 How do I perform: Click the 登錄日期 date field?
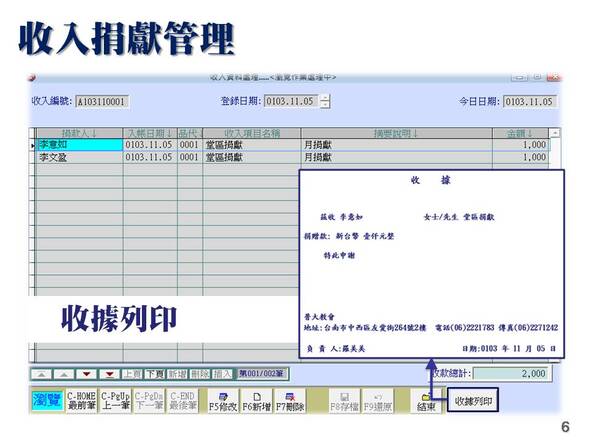(291, 101)
